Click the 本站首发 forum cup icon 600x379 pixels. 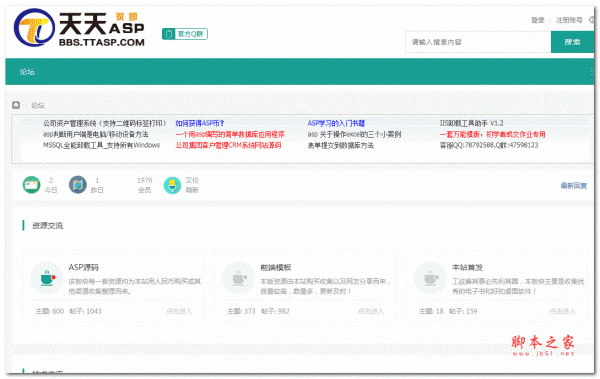pos(430,278)
